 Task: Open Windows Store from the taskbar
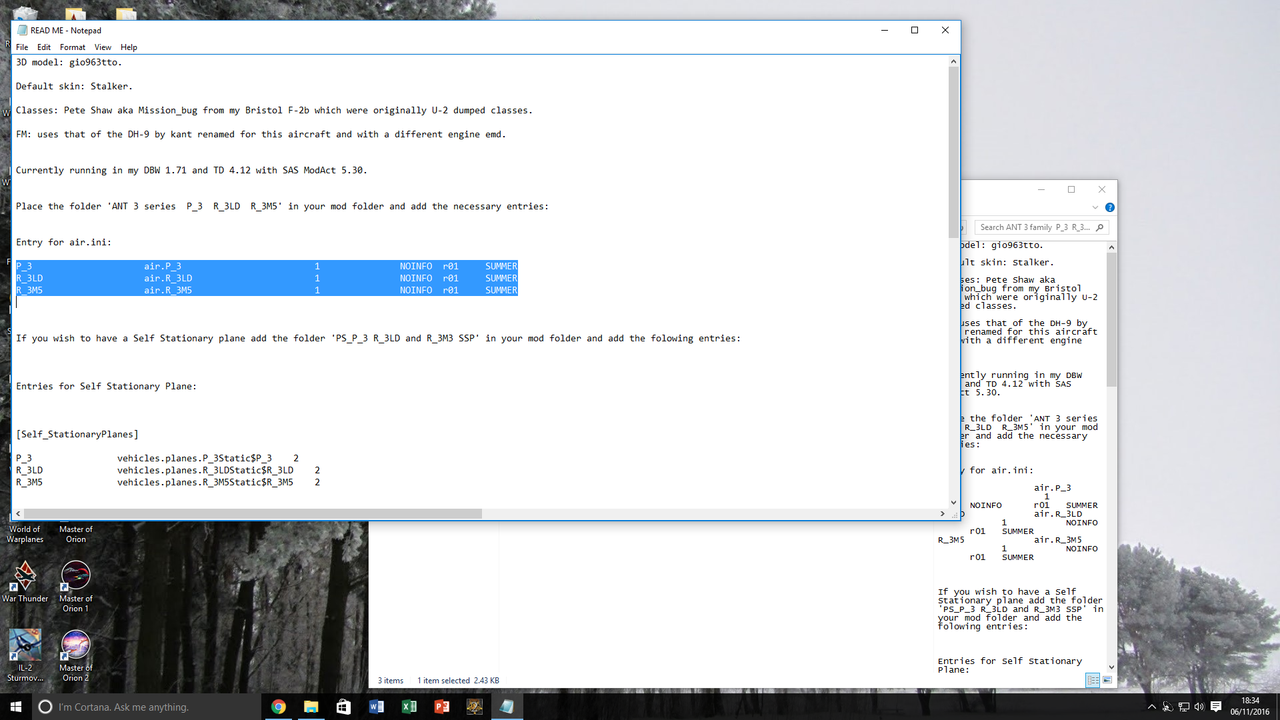tap(344, 706)
